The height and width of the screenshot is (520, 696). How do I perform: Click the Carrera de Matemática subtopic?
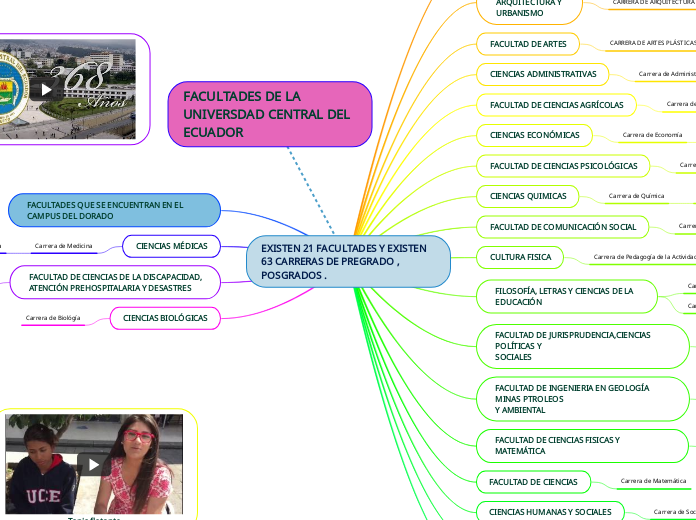coord(653,481)
